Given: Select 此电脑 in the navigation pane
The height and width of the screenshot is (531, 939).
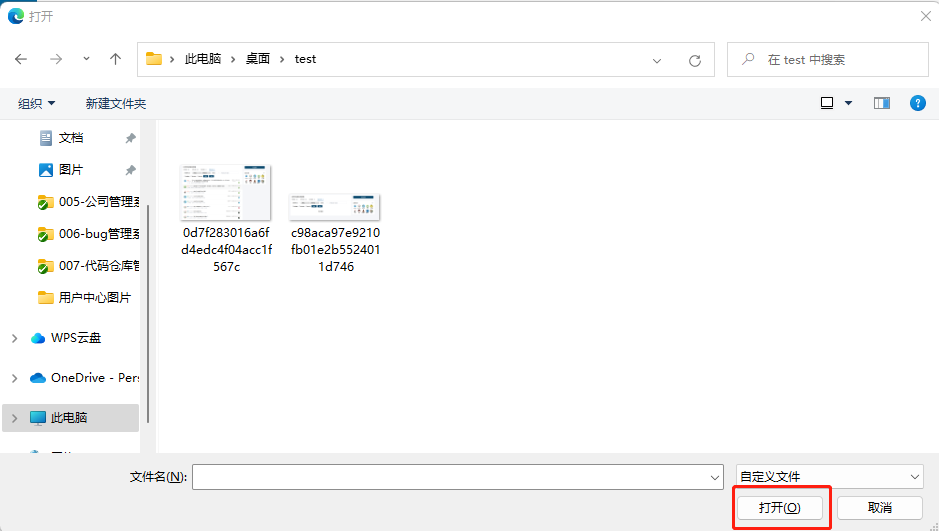Looking at the screenshot, I should (x=69, y=418).
